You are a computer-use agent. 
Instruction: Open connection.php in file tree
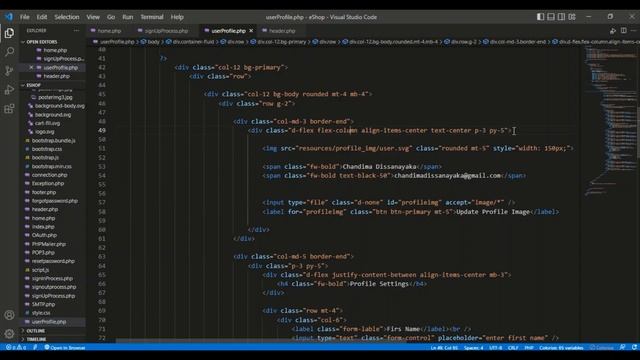pos(49,175)
